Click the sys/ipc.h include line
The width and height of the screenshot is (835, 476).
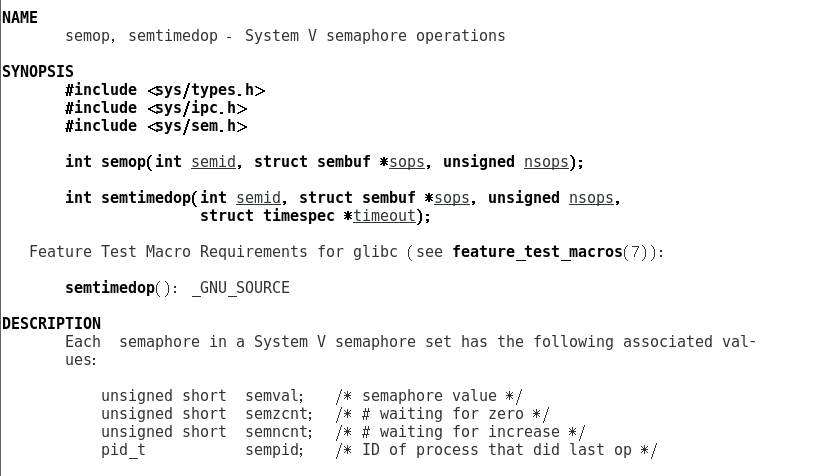[x=156, y=108]
